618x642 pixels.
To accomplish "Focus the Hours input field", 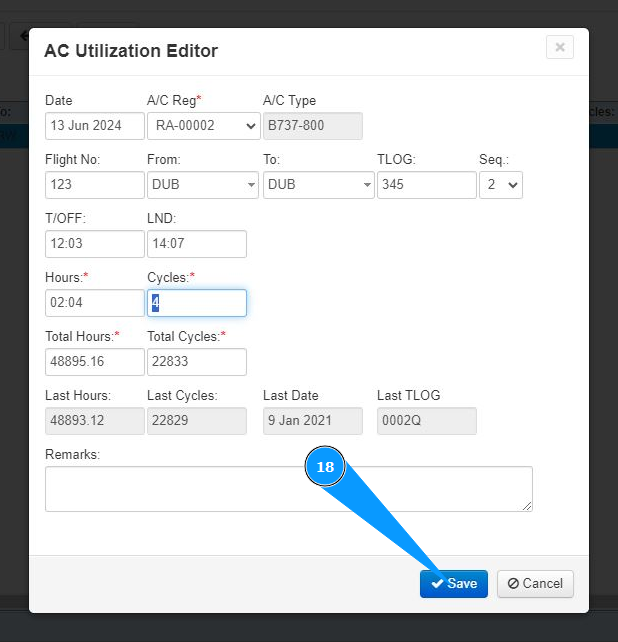I will tap(95, 303).
